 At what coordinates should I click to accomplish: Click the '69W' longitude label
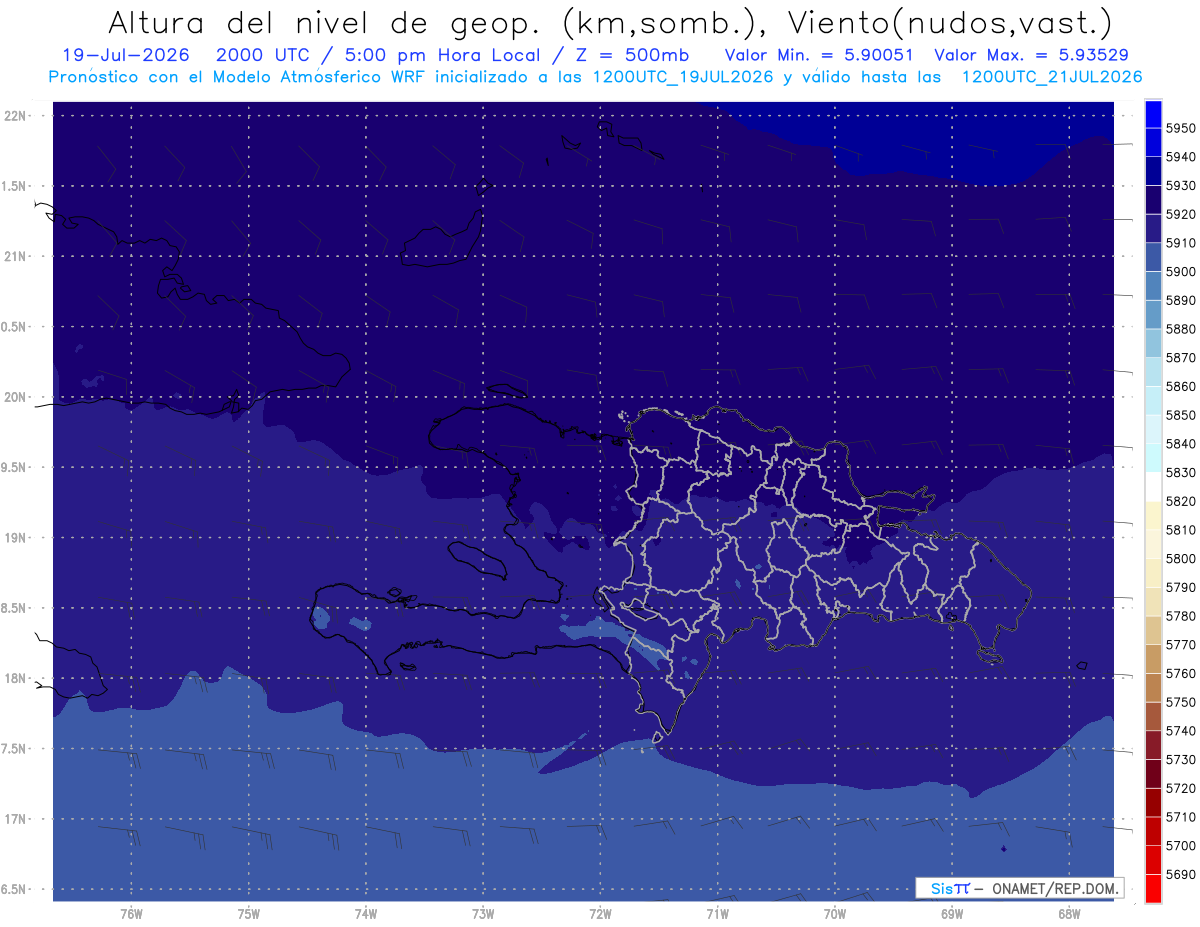pyautogui.click(x=952, y=914)
